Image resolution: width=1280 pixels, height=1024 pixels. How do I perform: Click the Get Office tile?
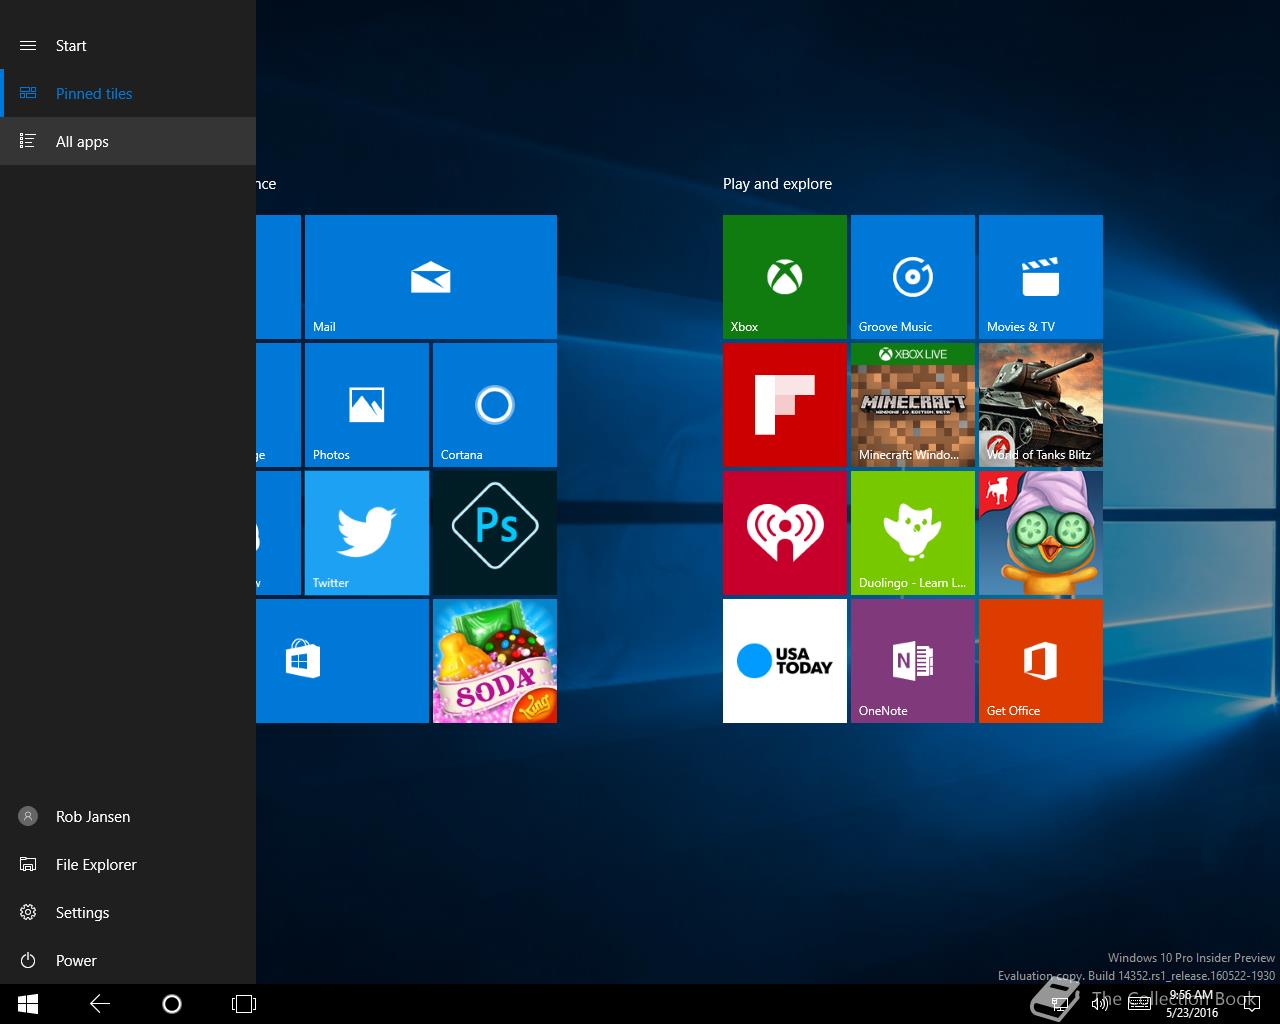click(x=1040, y=661)
